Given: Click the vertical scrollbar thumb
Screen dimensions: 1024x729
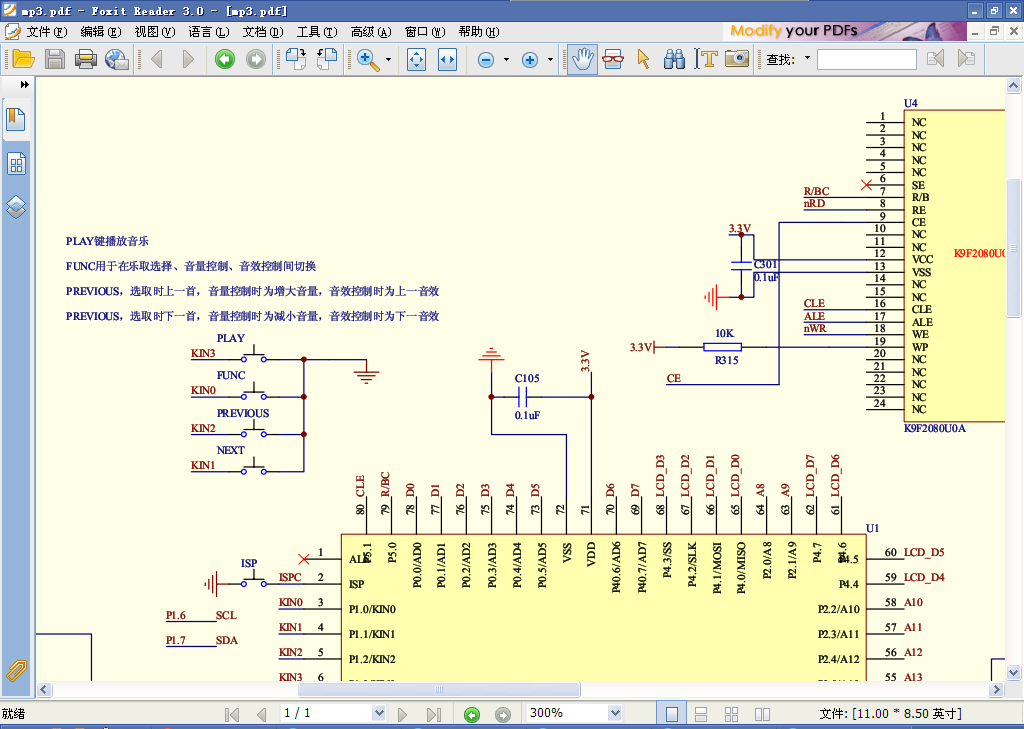Looking at the screenshot, I should [x=1014, y=247].
